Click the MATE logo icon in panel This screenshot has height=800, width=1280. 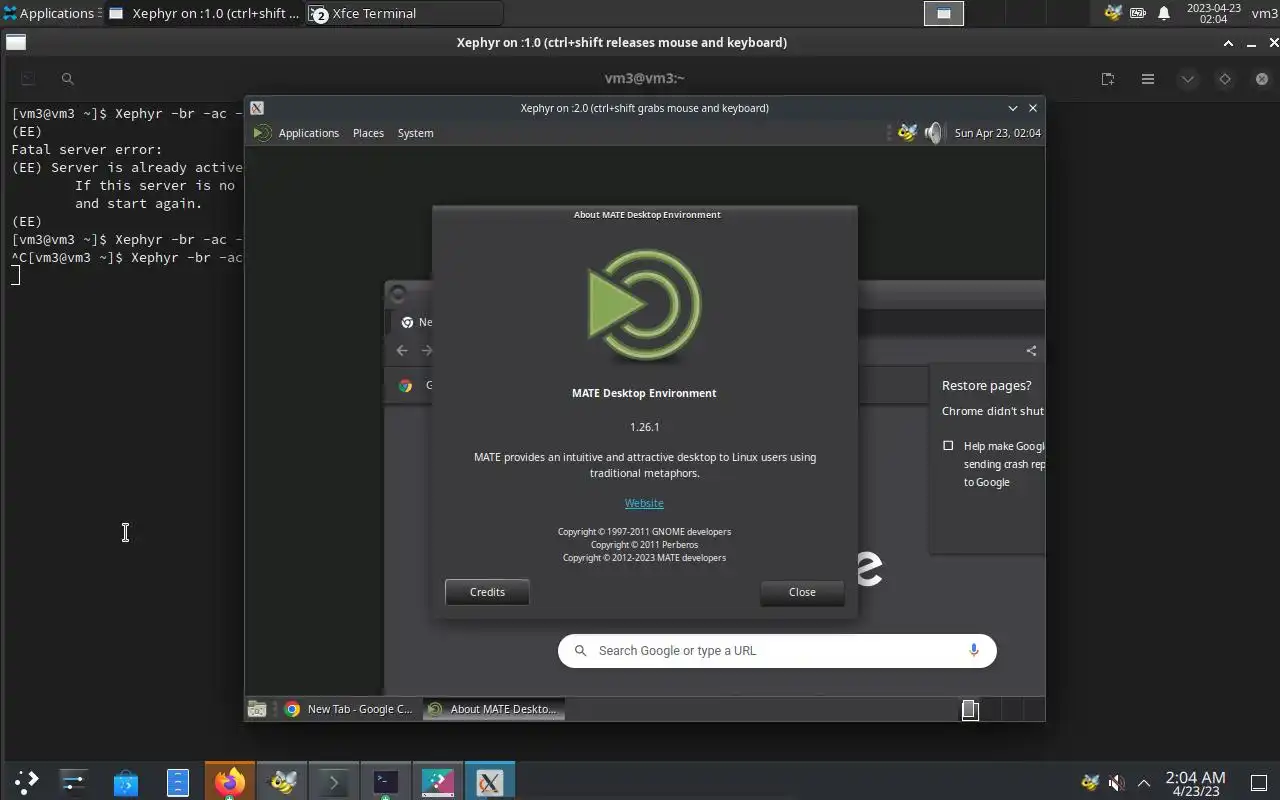[x=261, y=133]
